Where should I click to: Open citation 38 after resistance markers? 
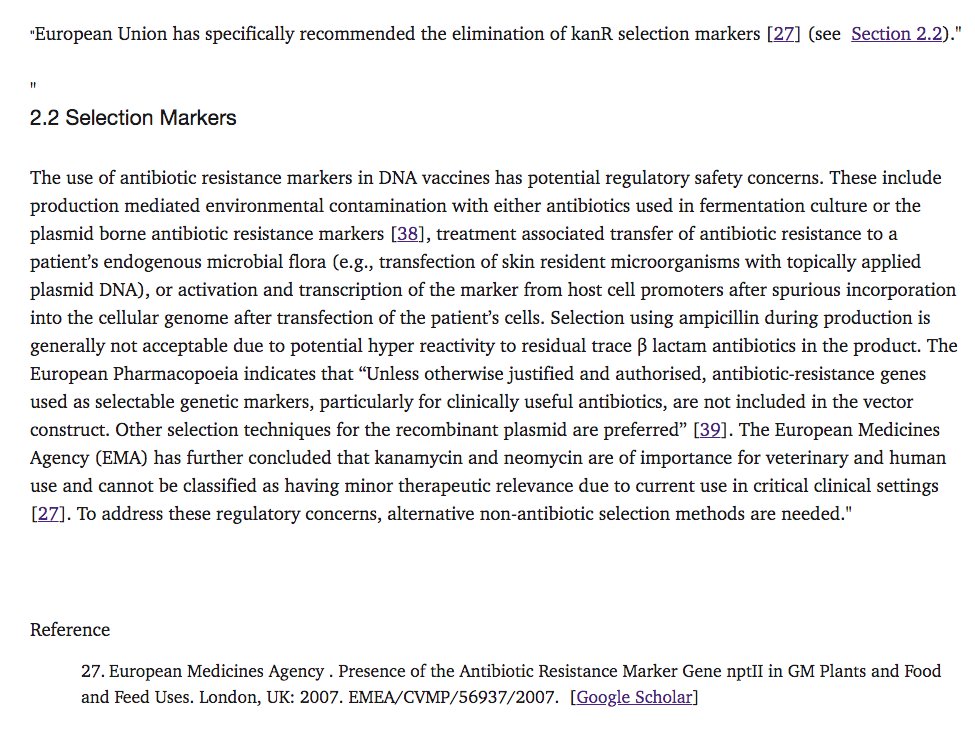[x=408, y=234]
